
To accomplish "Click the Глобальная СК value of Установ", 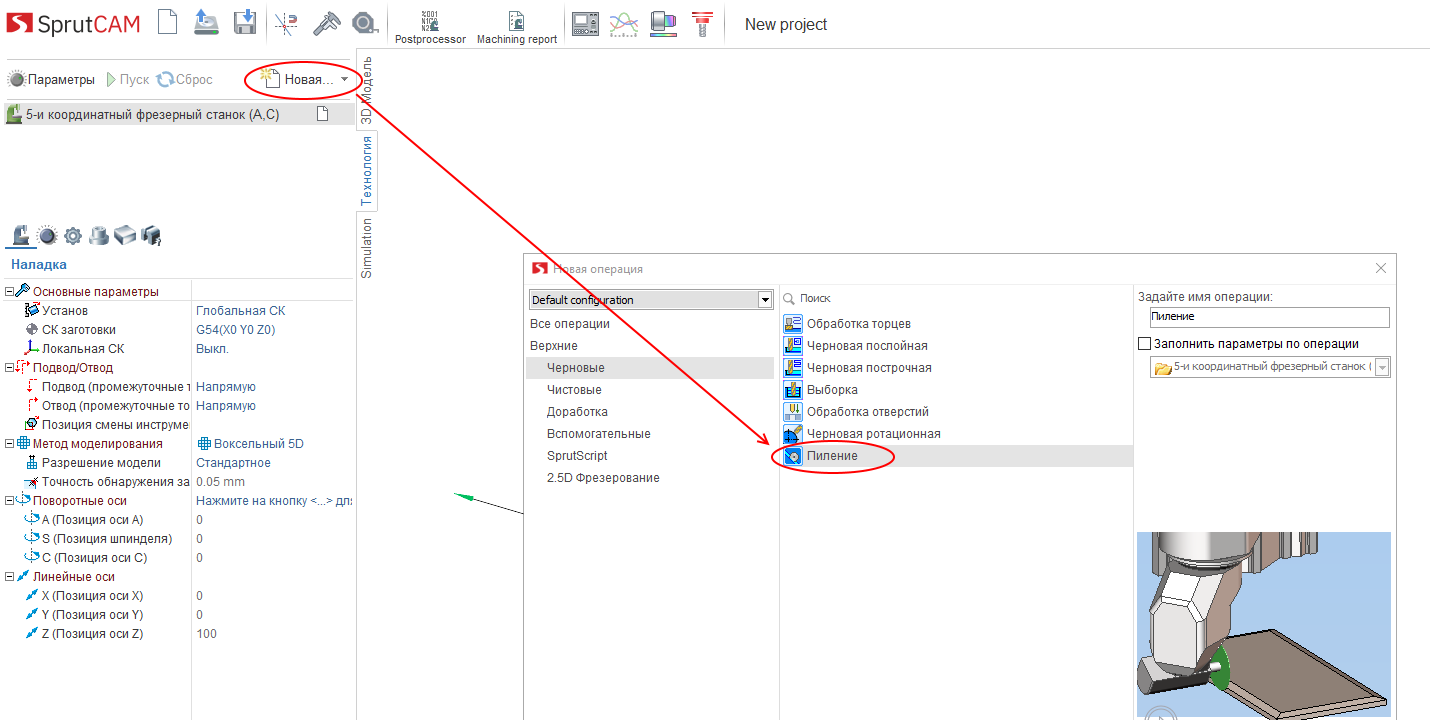I will [240, 311].
